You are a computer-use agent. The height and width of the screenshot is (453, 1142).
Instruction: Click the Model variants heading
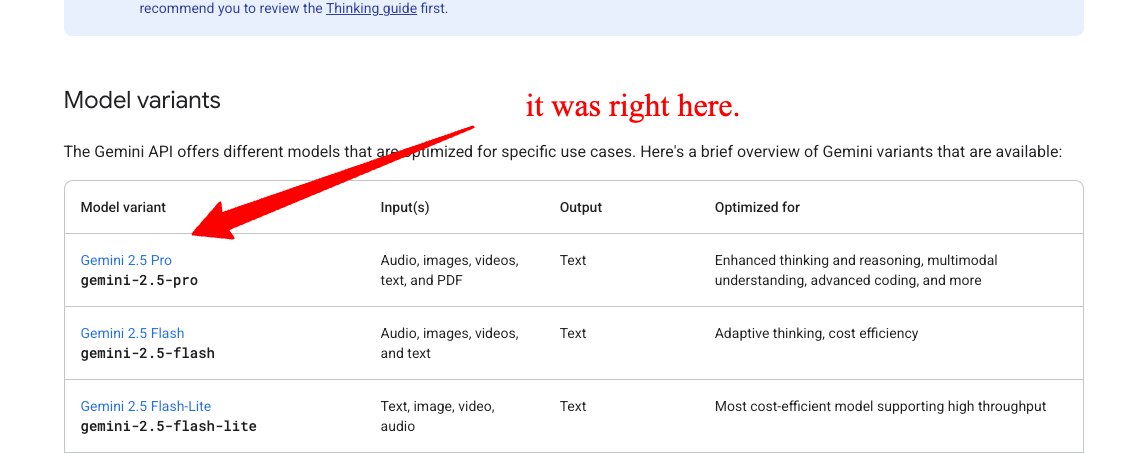(142, 100)
